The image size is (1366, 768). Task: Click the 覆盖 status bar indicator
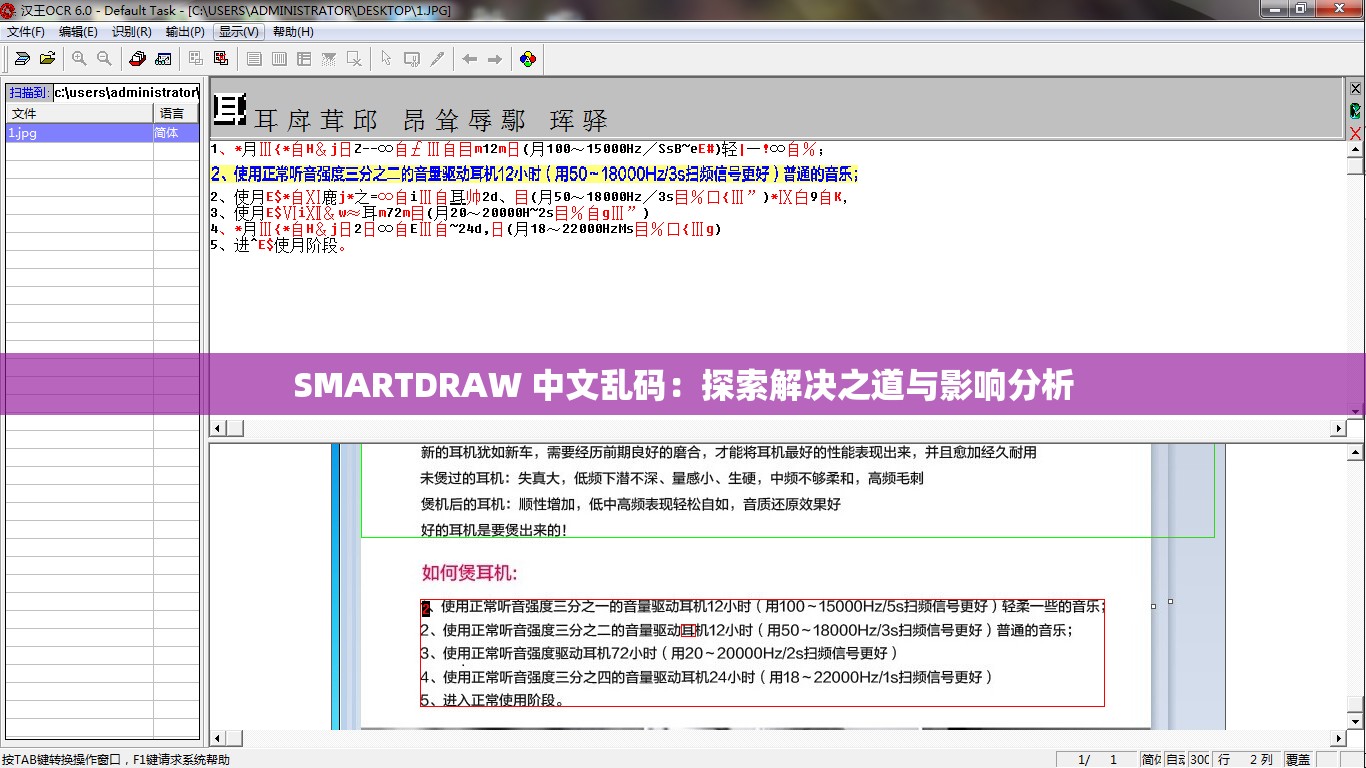pos(1298,759)
